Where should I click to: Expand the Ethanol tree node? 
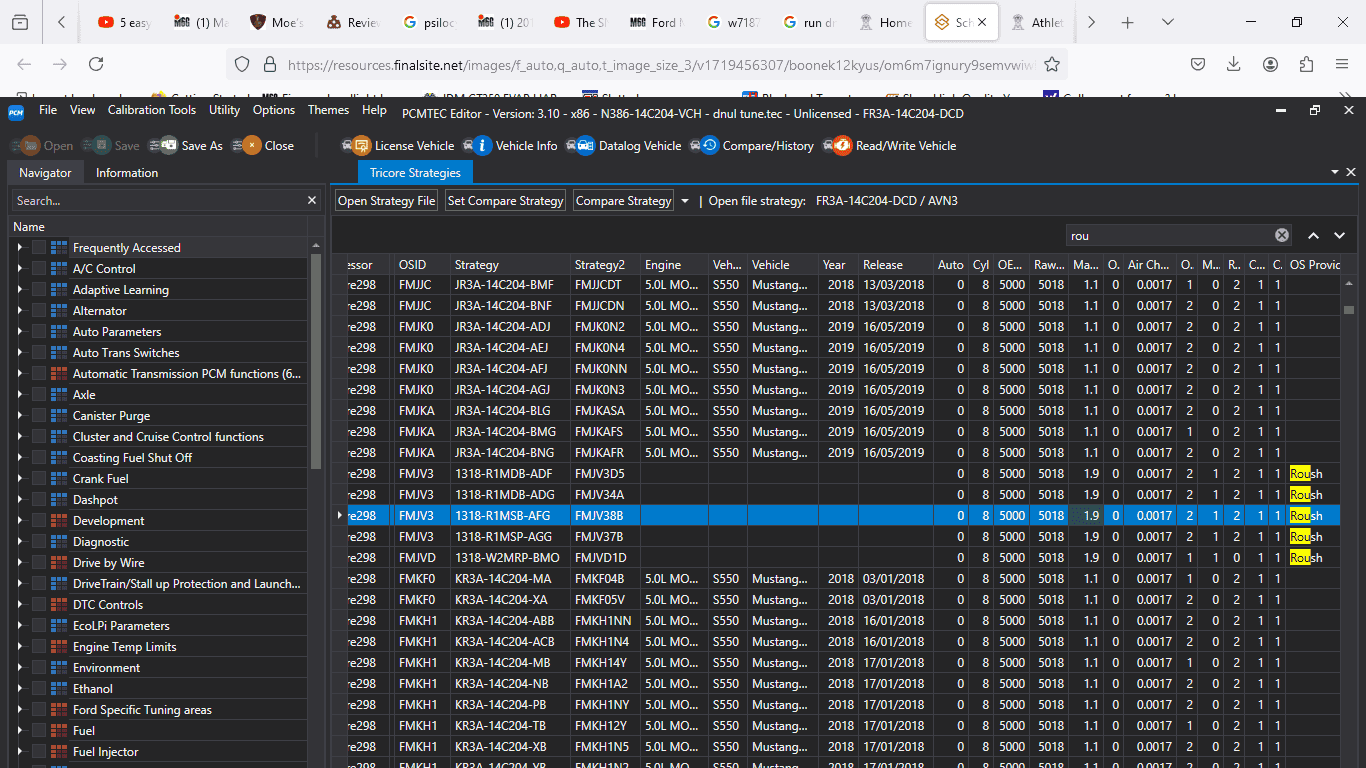19,689
